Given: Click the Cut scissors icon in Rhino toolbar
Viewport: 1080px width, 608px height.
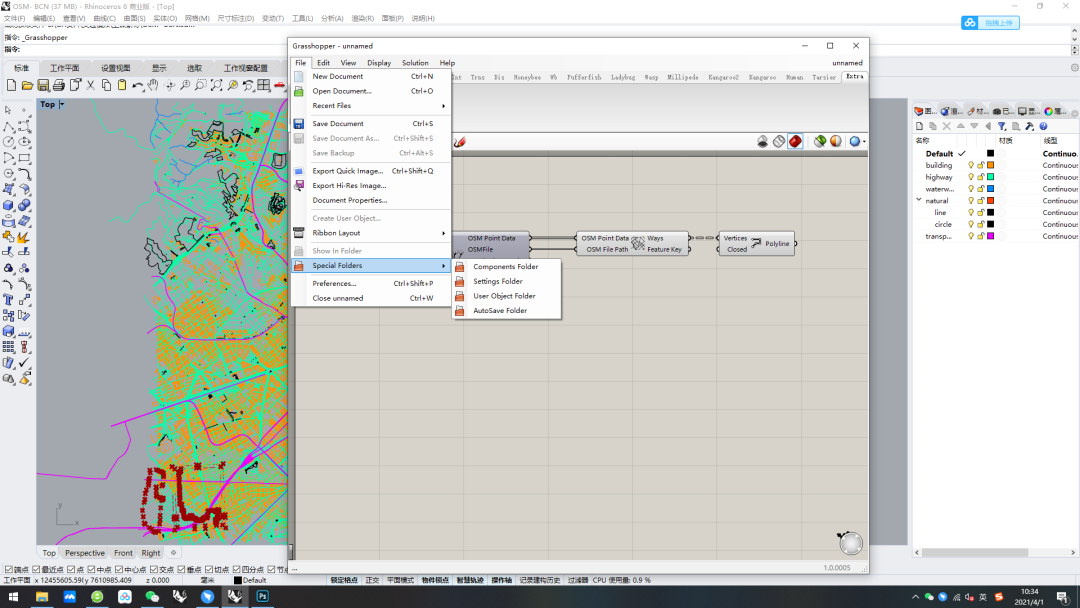Looking at the screenshot, I should tap(90, 85).
